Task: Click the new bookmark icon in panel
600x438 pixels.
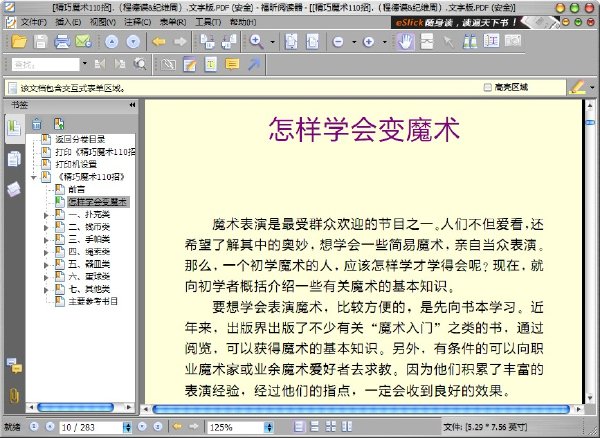Action: pos(59,124)
